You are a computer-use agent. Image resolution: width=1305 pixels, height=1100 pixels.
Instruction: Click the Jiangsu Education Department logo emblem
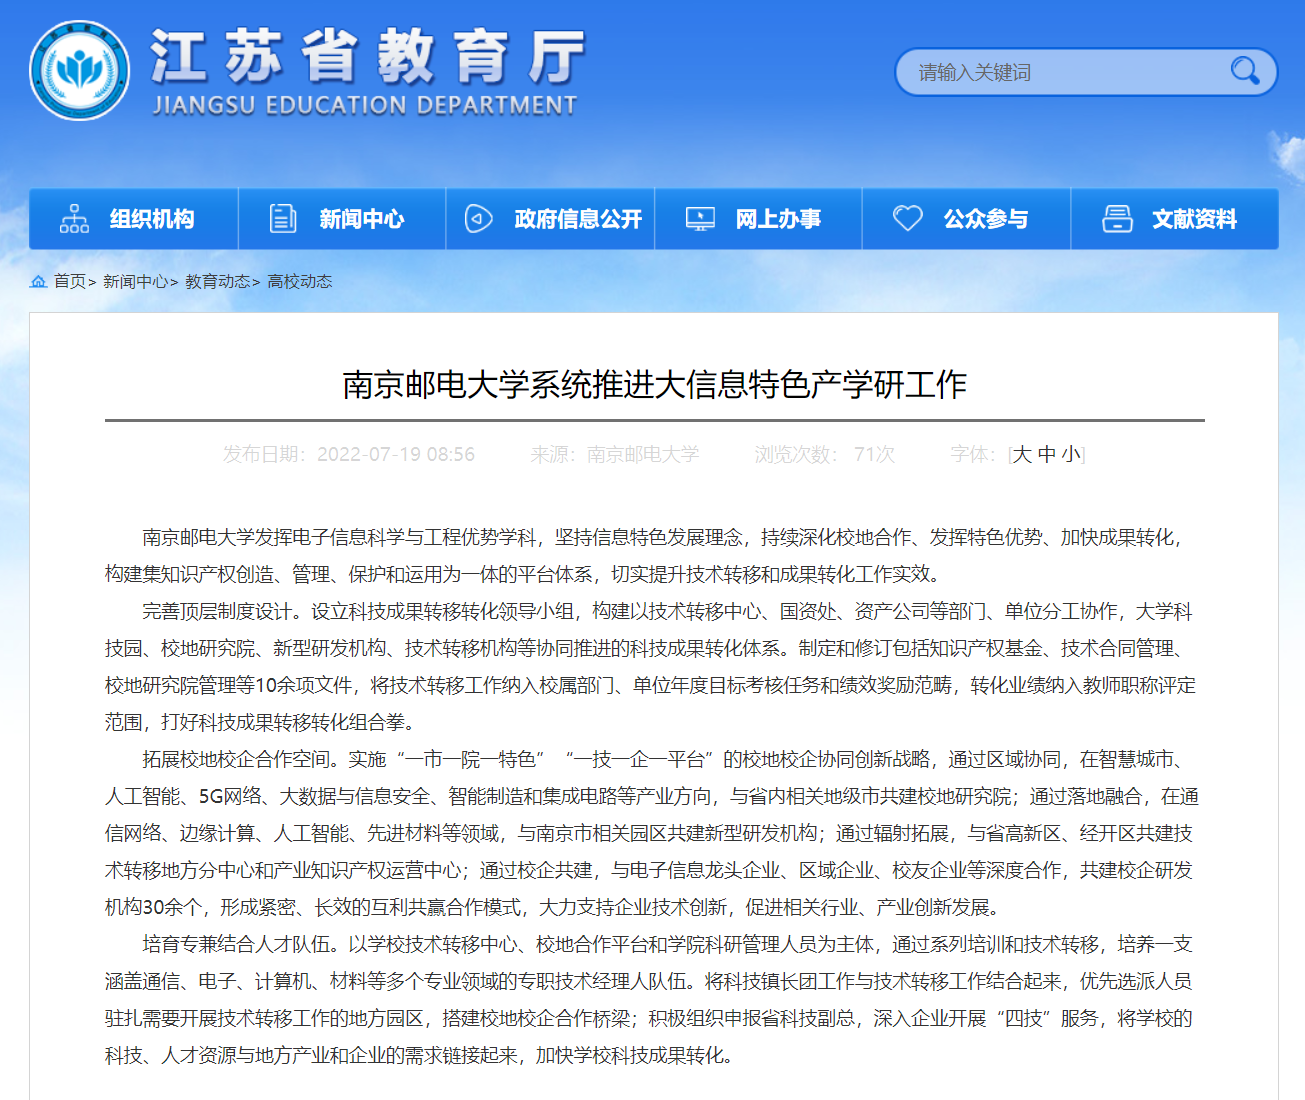click(79, 71)
